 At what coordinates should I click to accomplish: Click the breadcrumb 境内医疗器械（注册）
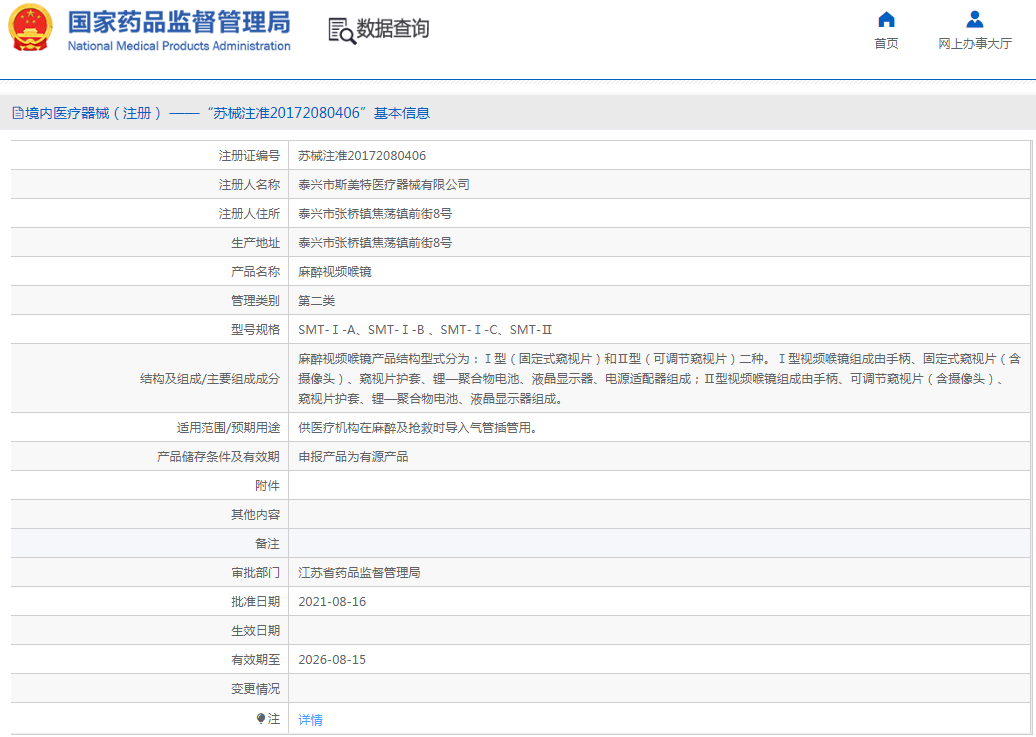click(x=93, y=113)
